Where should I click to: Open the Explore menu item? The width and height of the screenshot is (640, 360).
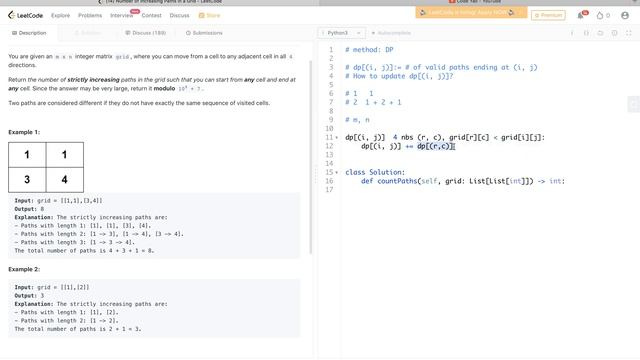[x=60, y=16]
